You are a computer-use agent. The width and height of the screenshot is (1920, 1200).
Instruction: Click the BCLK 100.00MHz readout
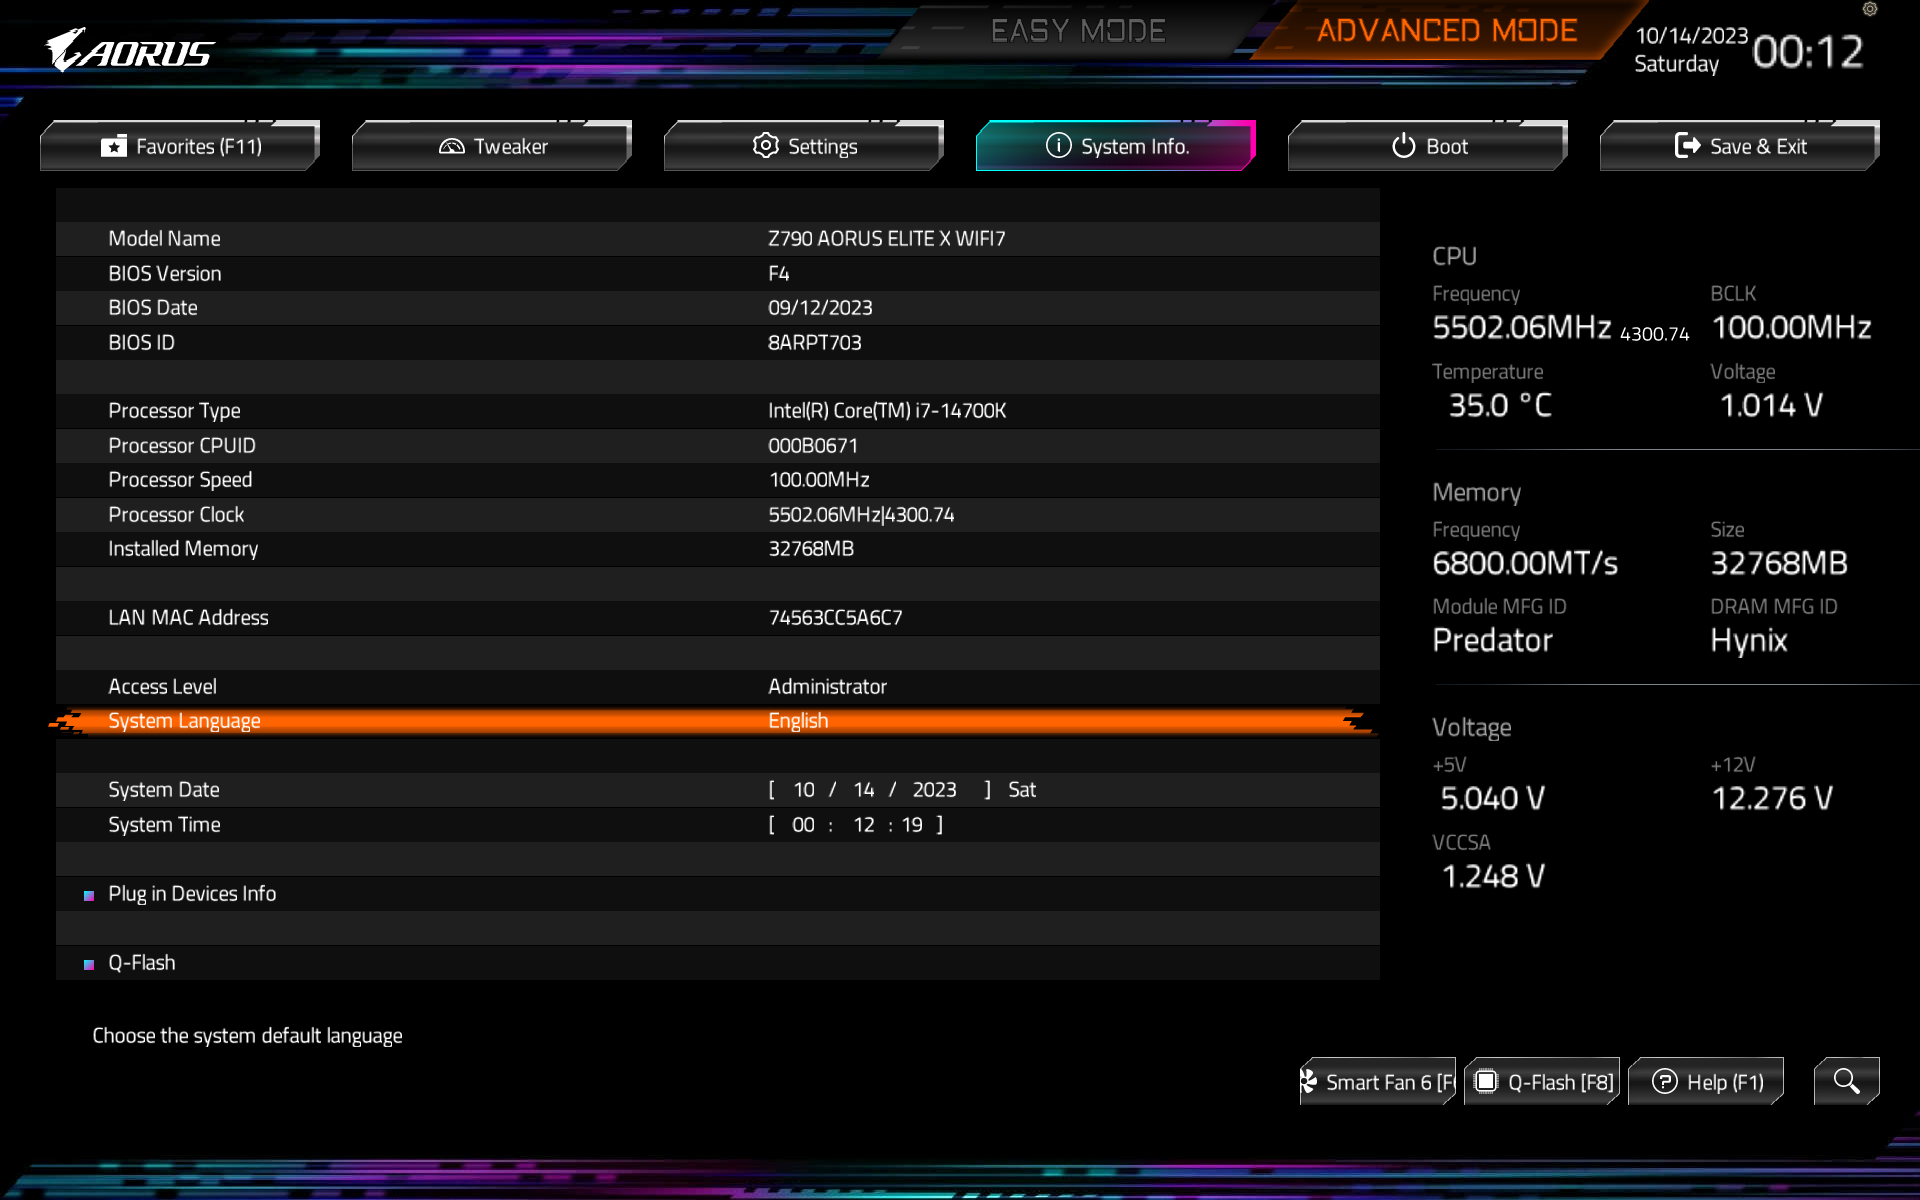point(1791,327)
